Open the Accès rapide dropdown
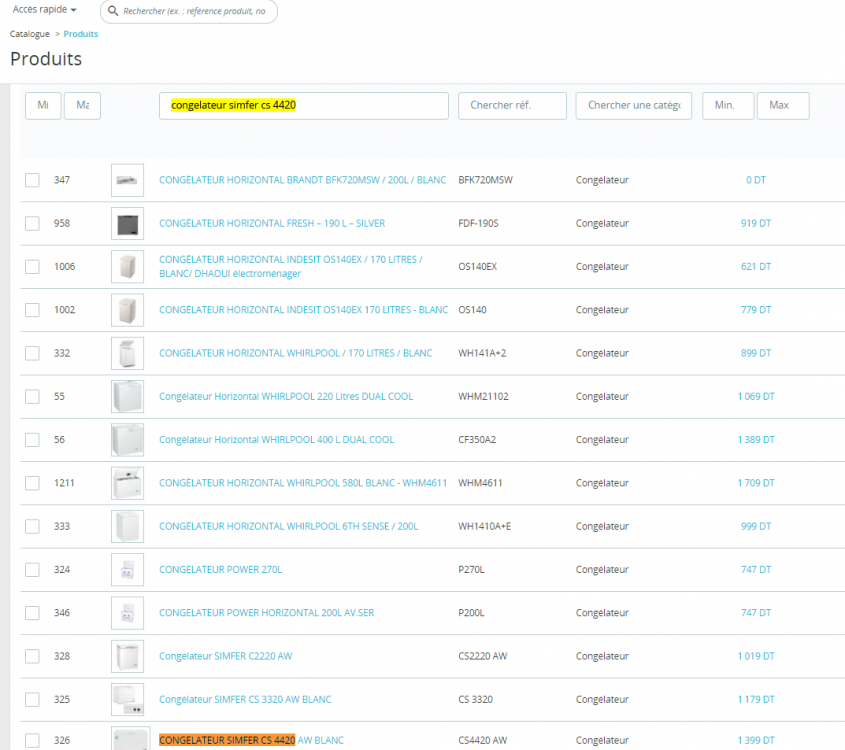 (x=45, y=10)
